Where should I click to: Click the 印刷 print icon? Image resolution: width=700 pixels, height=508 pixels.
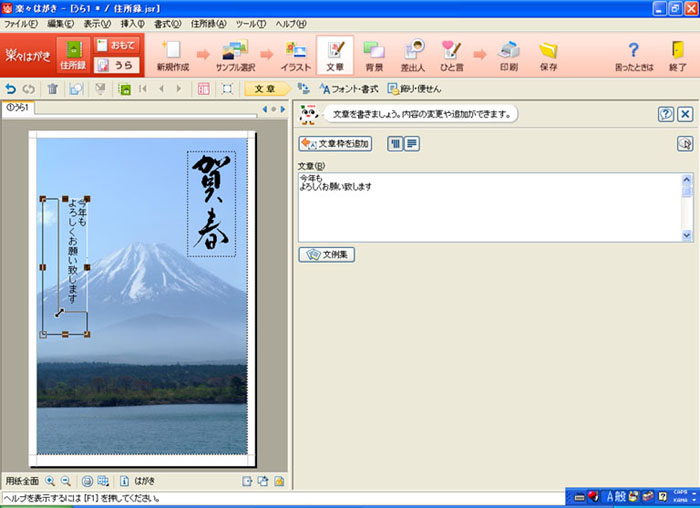(x=509, y=54)
